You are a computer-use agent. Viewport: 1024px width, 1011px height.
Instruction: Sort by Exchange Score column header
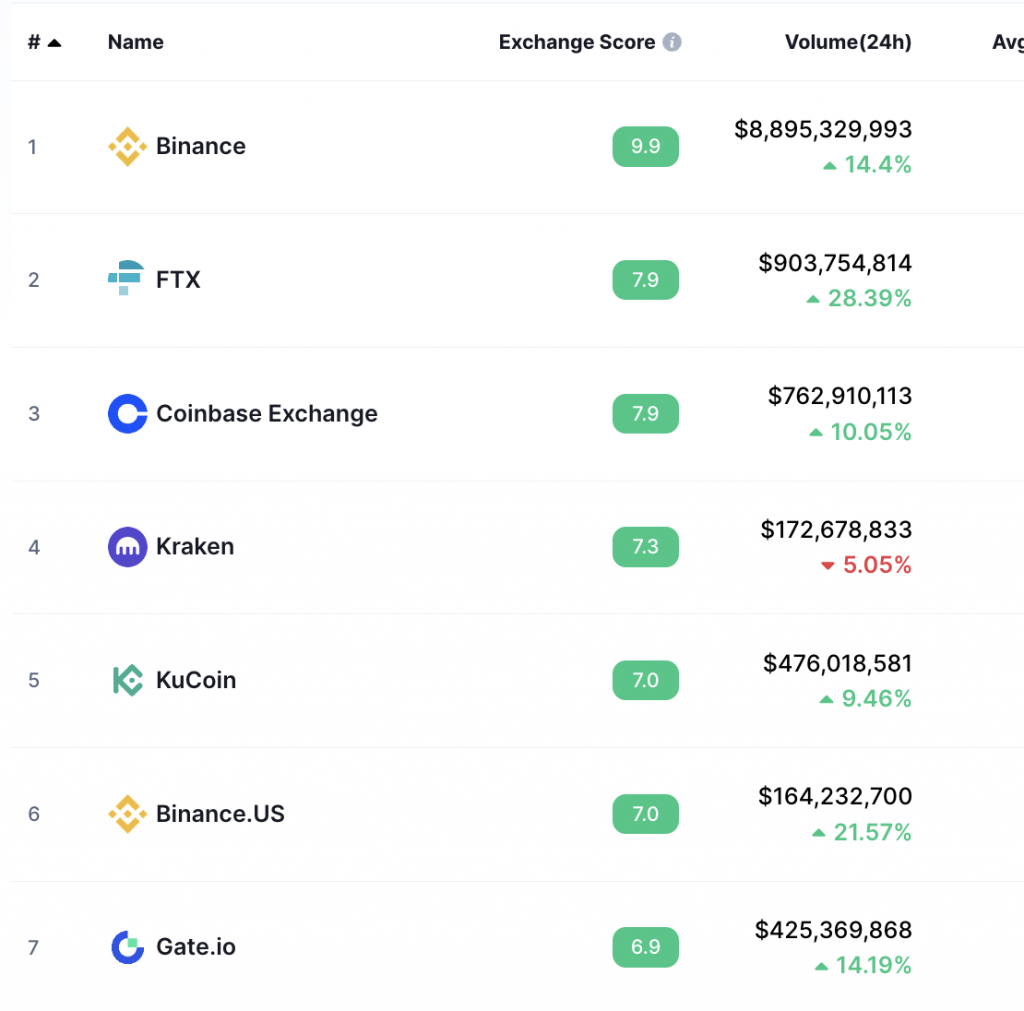click(577, 42)
